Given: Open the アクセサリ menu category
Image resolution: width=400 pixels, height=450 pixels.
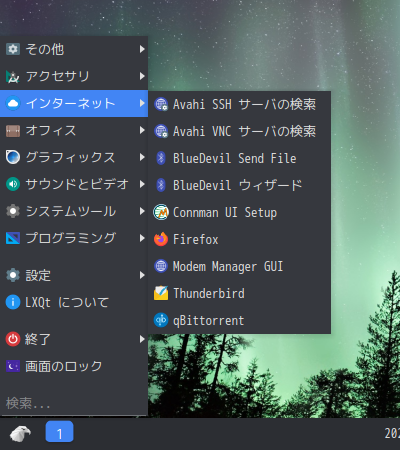Looking at the screenshot, I should (74, 76).
